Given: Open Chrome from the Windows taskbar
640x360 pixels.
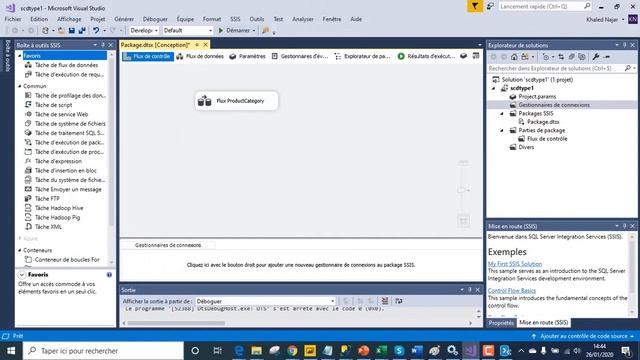Looking at the screenshot, I should point(292,351).
